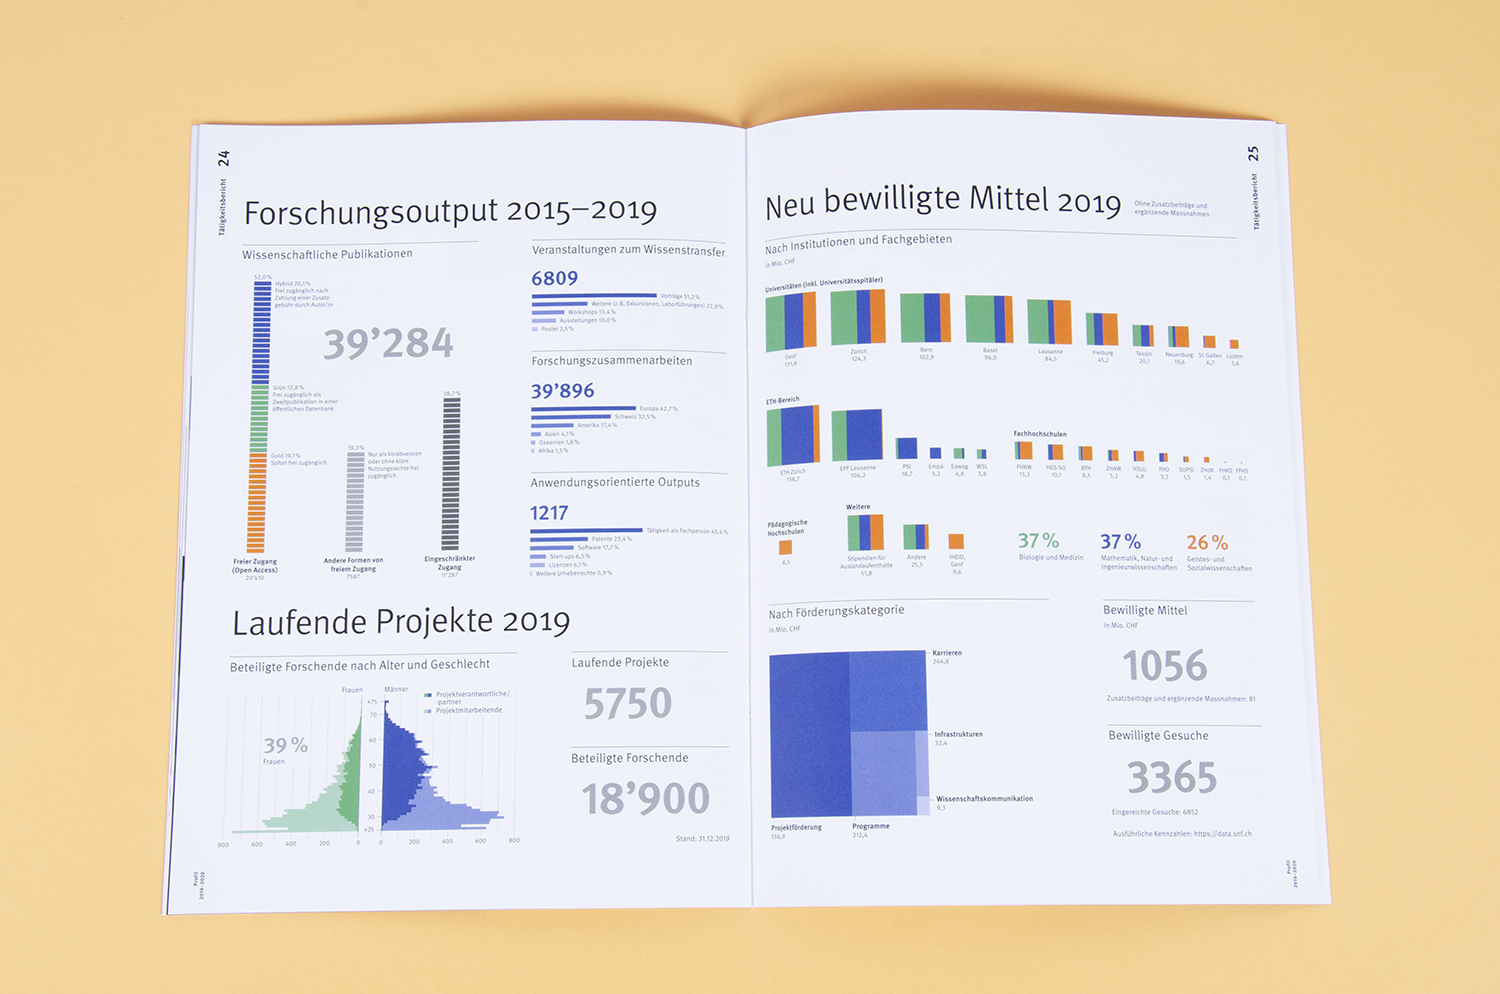Screen dimensions: 1500x994
Task: Click the 1217 Anwendungsorientierte Outputs number
Action: point(548,513)
